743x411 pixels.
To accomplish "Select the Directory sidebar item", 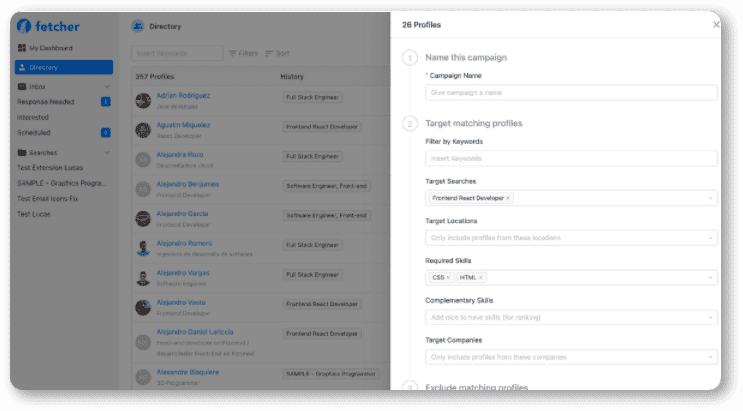I will [64, 67].
